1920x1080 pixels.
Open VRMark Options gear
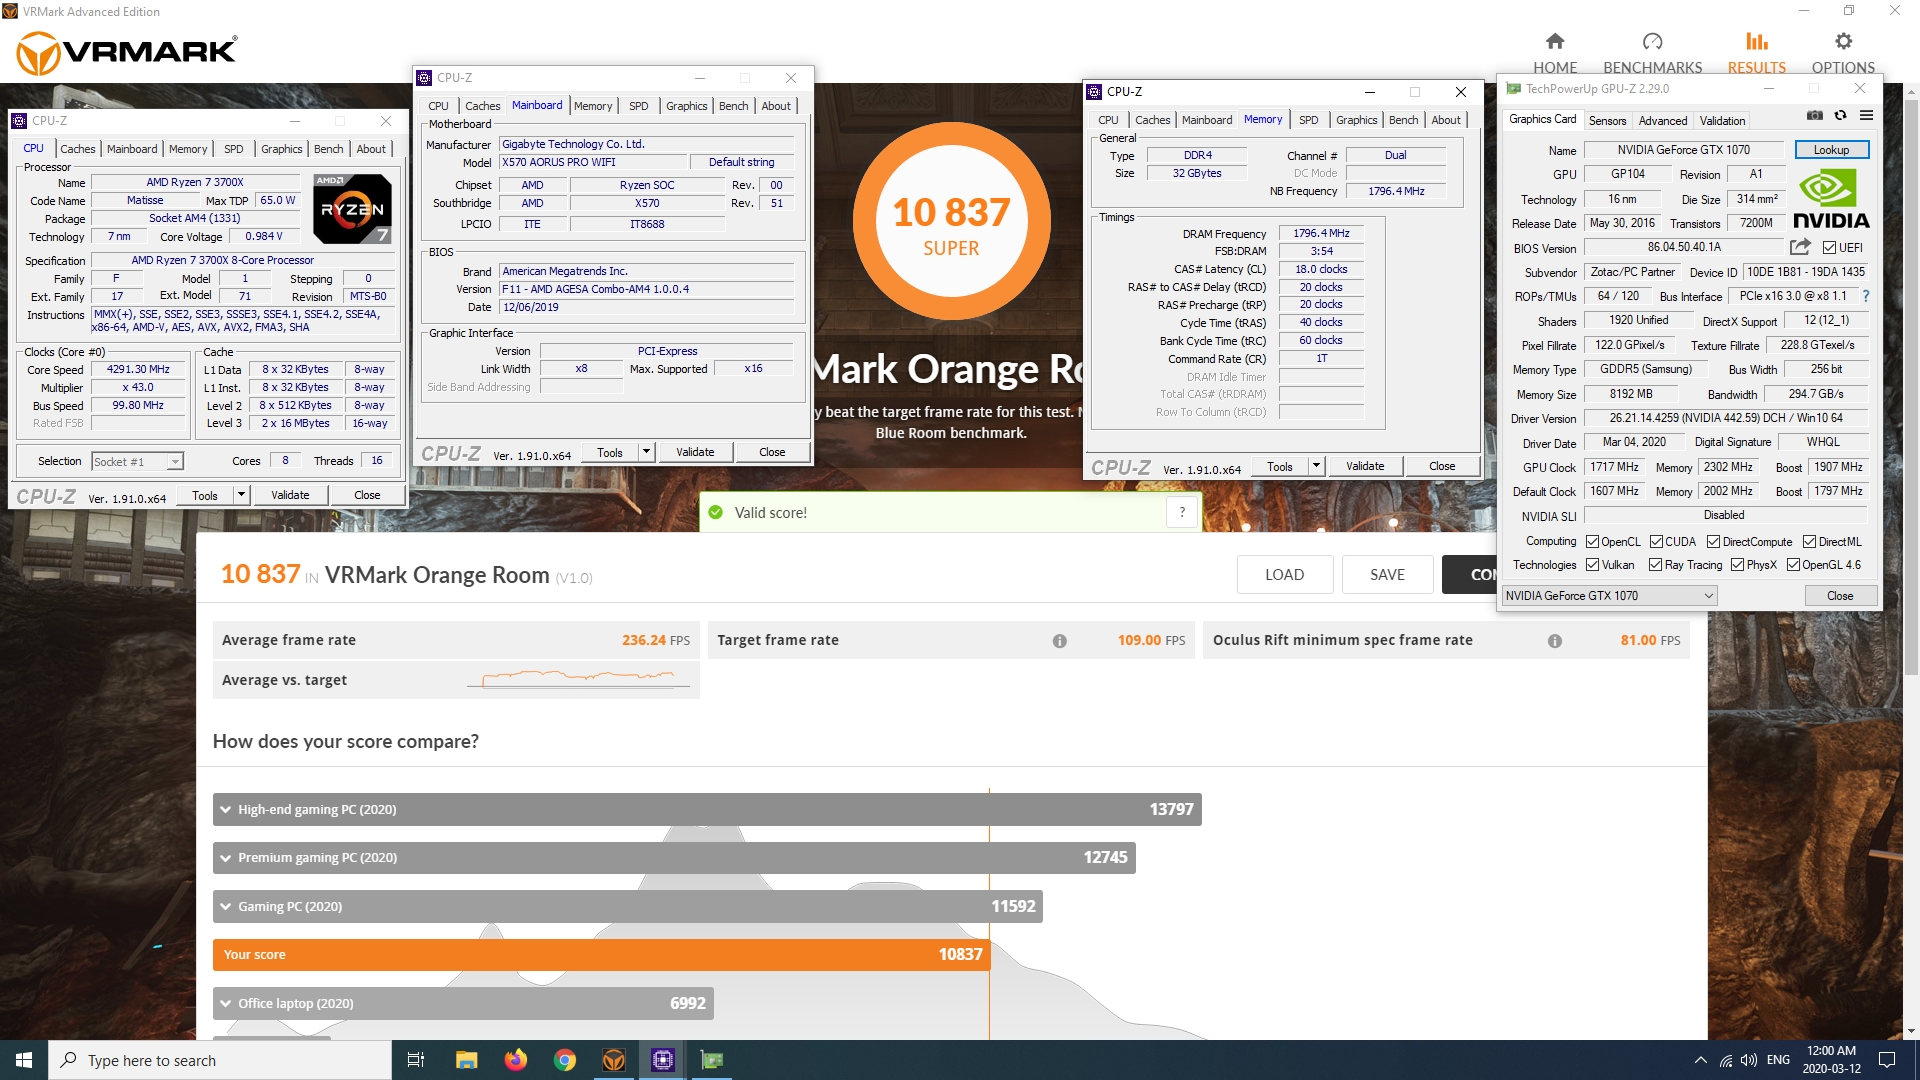(x=1843, y=41)
